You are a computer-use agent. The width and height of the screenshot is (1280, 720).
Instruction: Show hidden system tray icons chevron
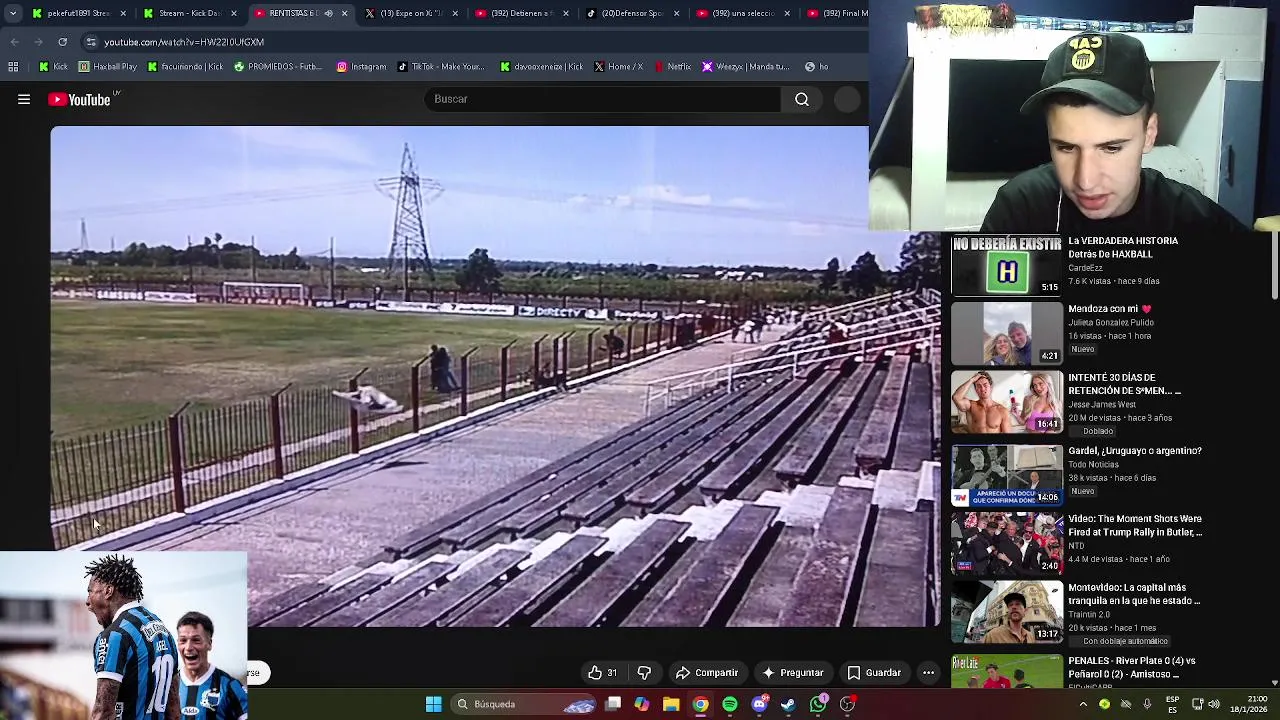point(1083,704)
